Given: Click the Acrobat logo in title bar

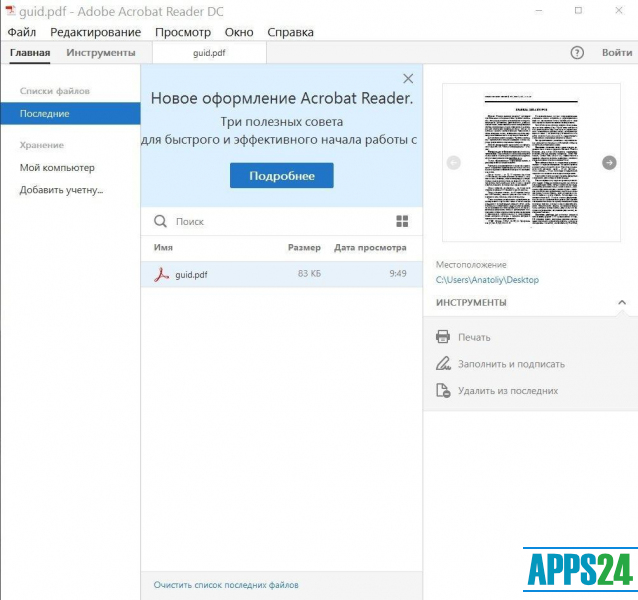Looking at the screenshot, I should pos(10,11).
